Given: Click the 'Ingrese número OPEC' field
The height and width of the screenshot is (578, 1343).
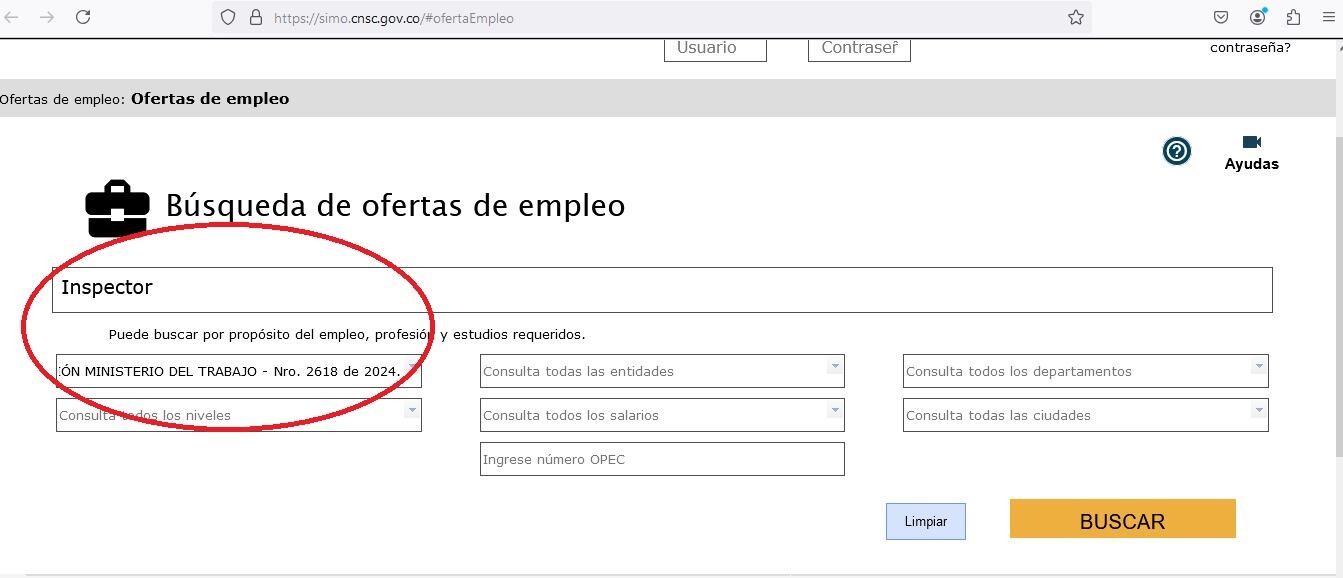Looking at the screenshot, I should click(662, 459).
